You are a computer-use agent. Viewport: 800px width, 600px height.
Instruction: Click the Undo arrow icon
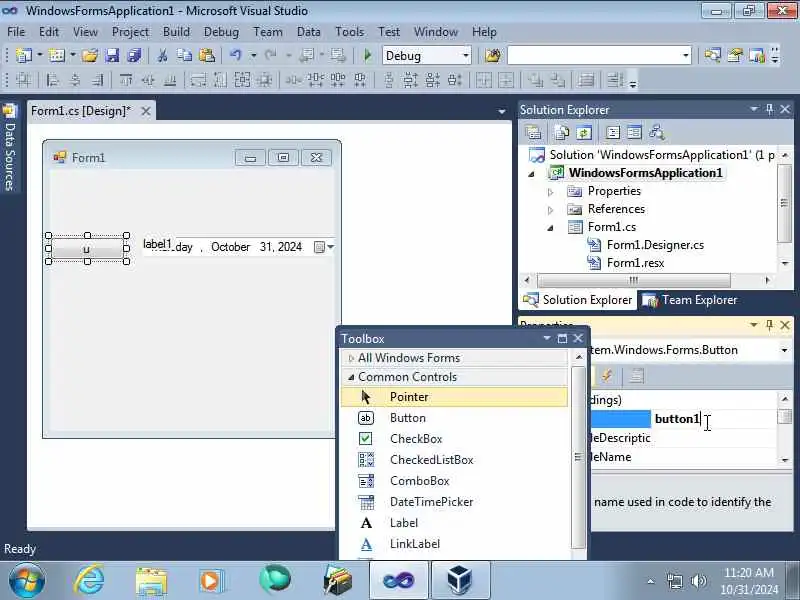point(235,55)
